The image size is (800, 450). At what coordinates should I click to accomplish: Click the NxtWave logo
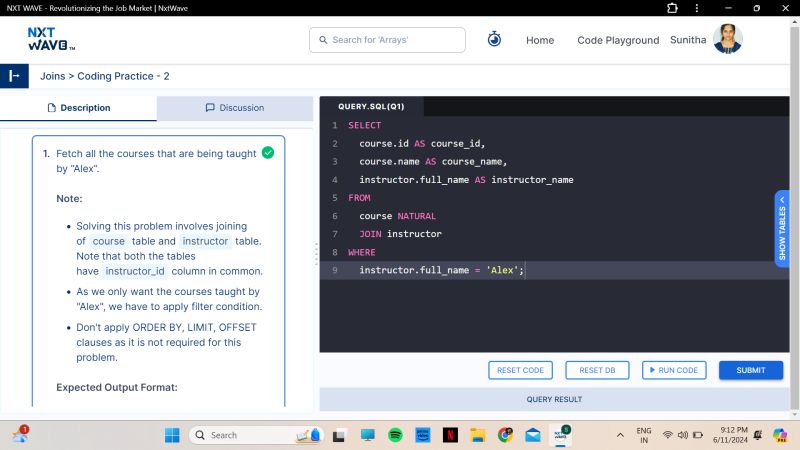point(52,39)
